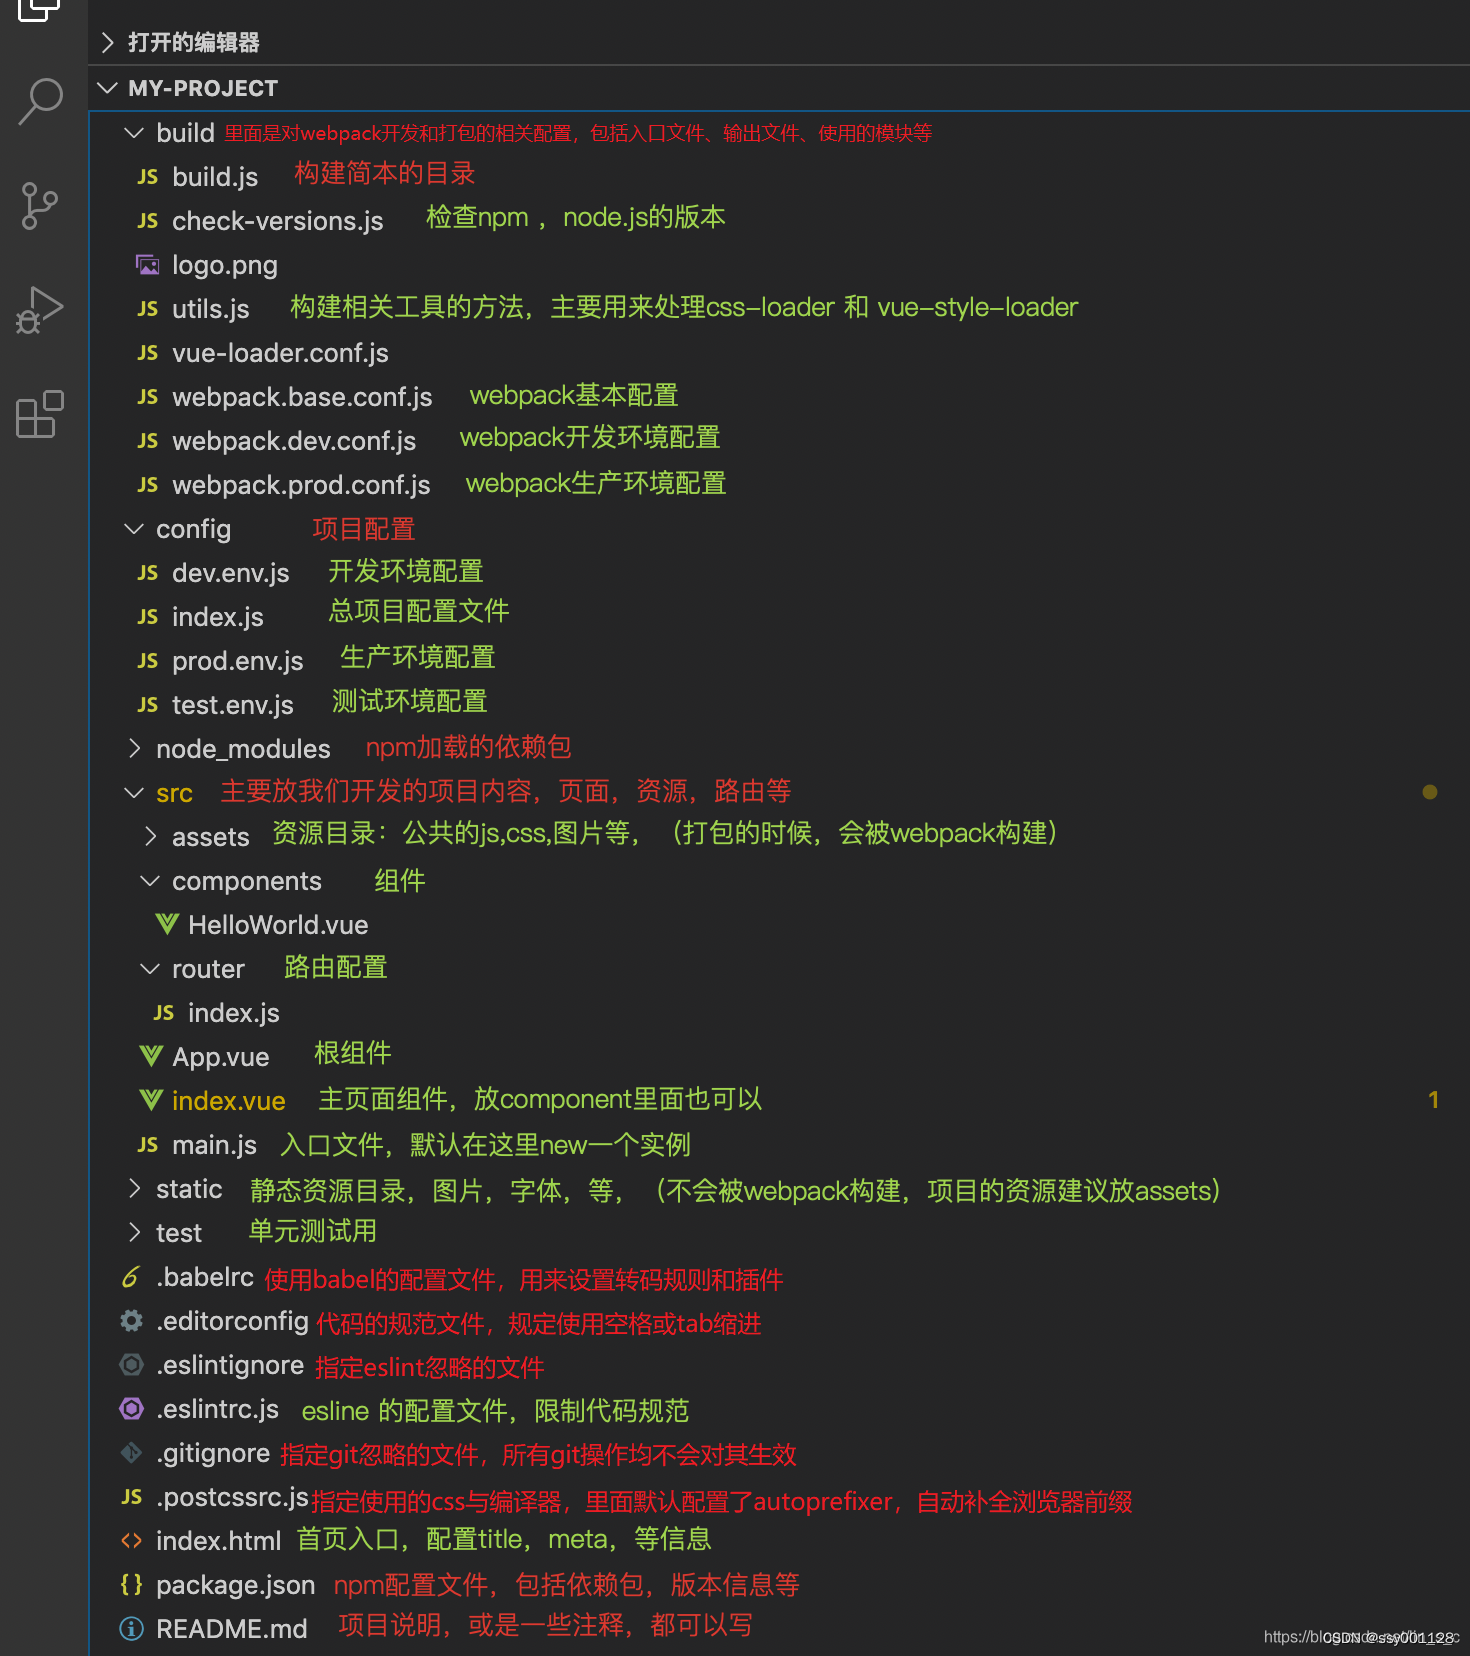
Task: Click the info icon beside README.md
Action: click(131, 1629)
